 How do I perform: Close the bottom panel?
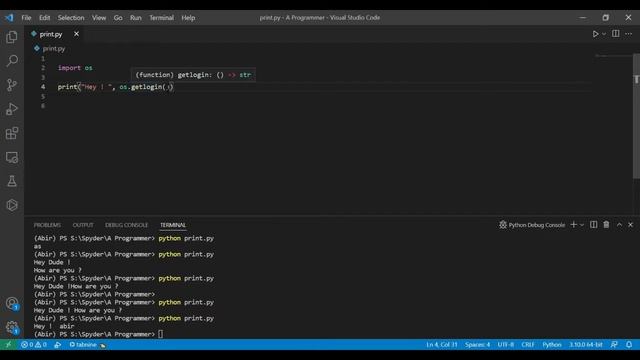[x=631, y=225]
